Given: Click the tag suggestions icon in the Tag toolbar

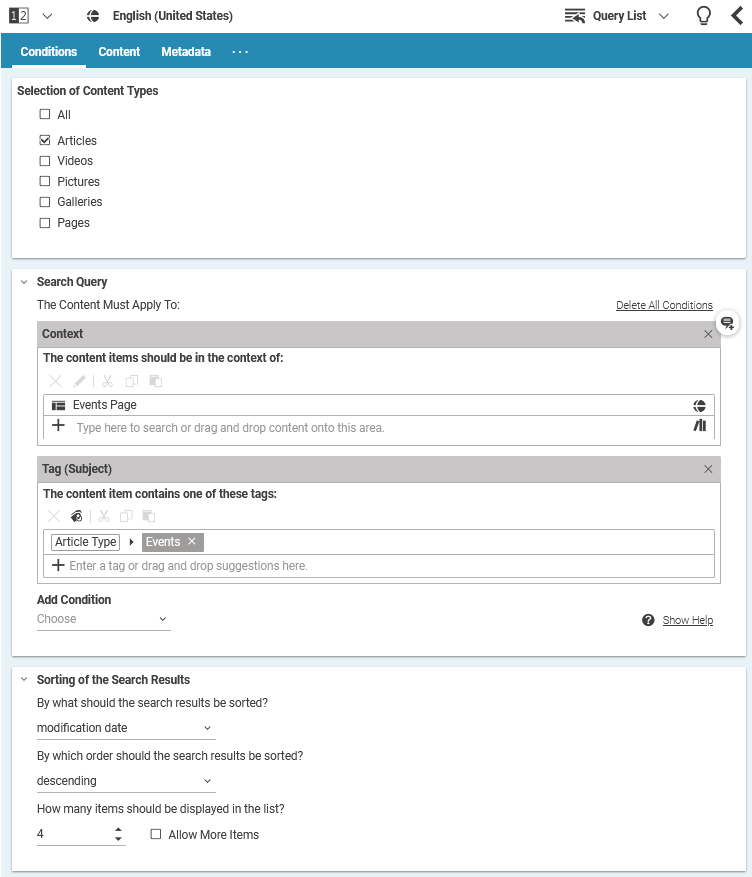Looking at the screenshot, I should [x=77, y=515].
